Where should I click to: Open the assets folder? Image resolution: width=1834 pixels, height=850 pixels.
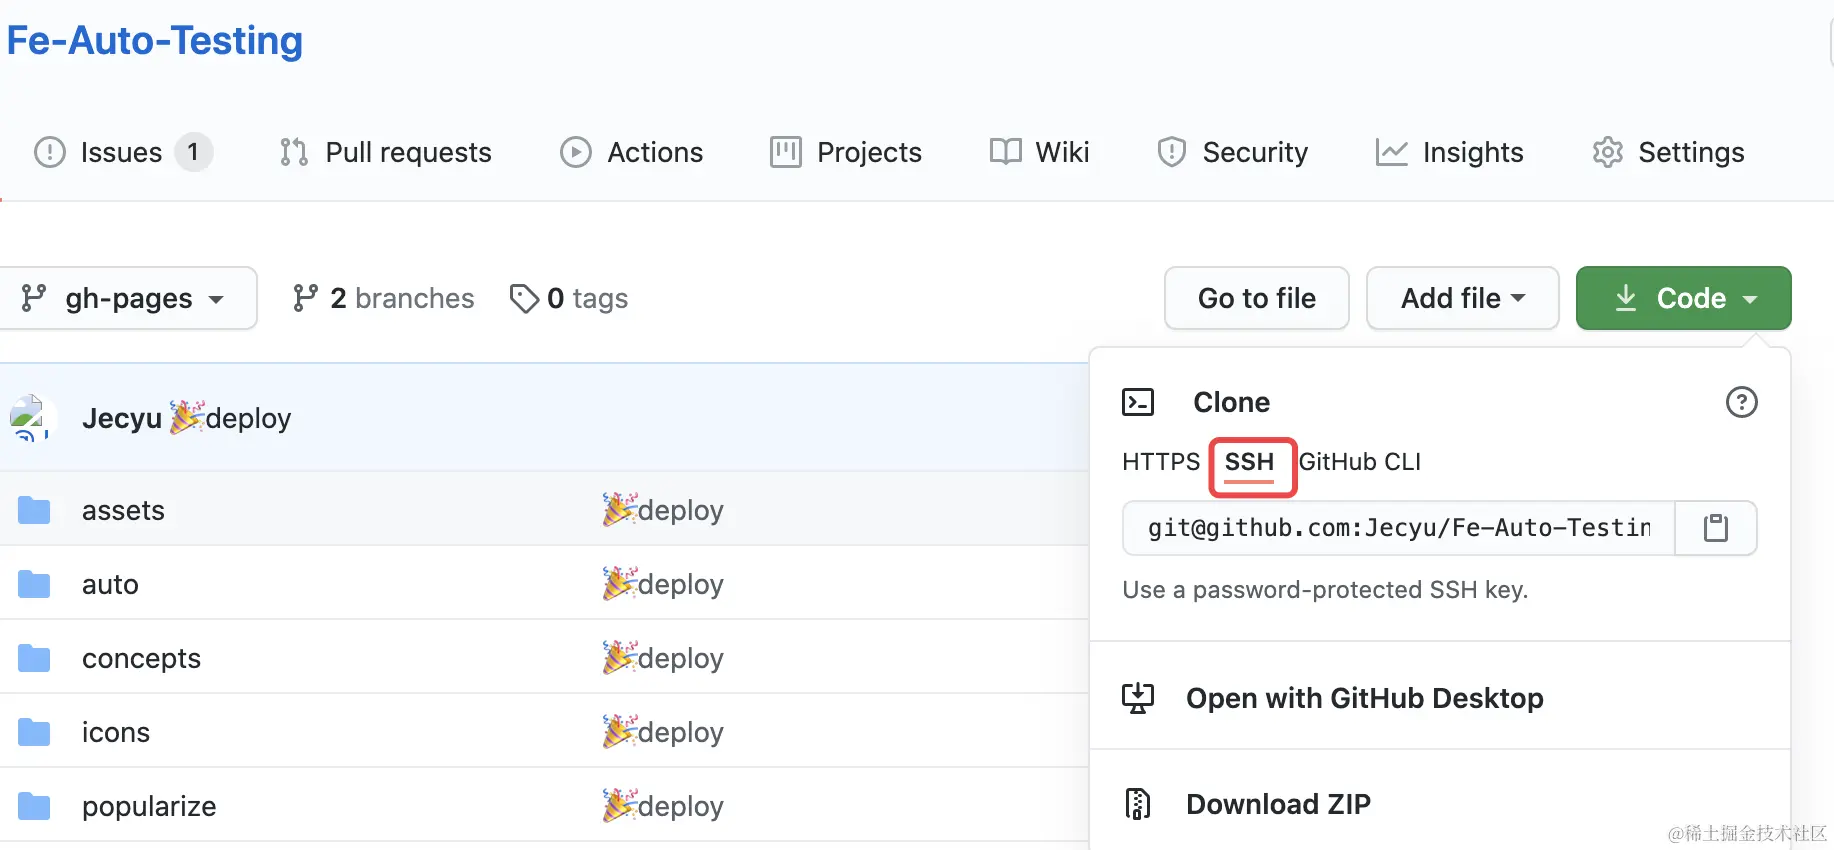tap(123, 510)
